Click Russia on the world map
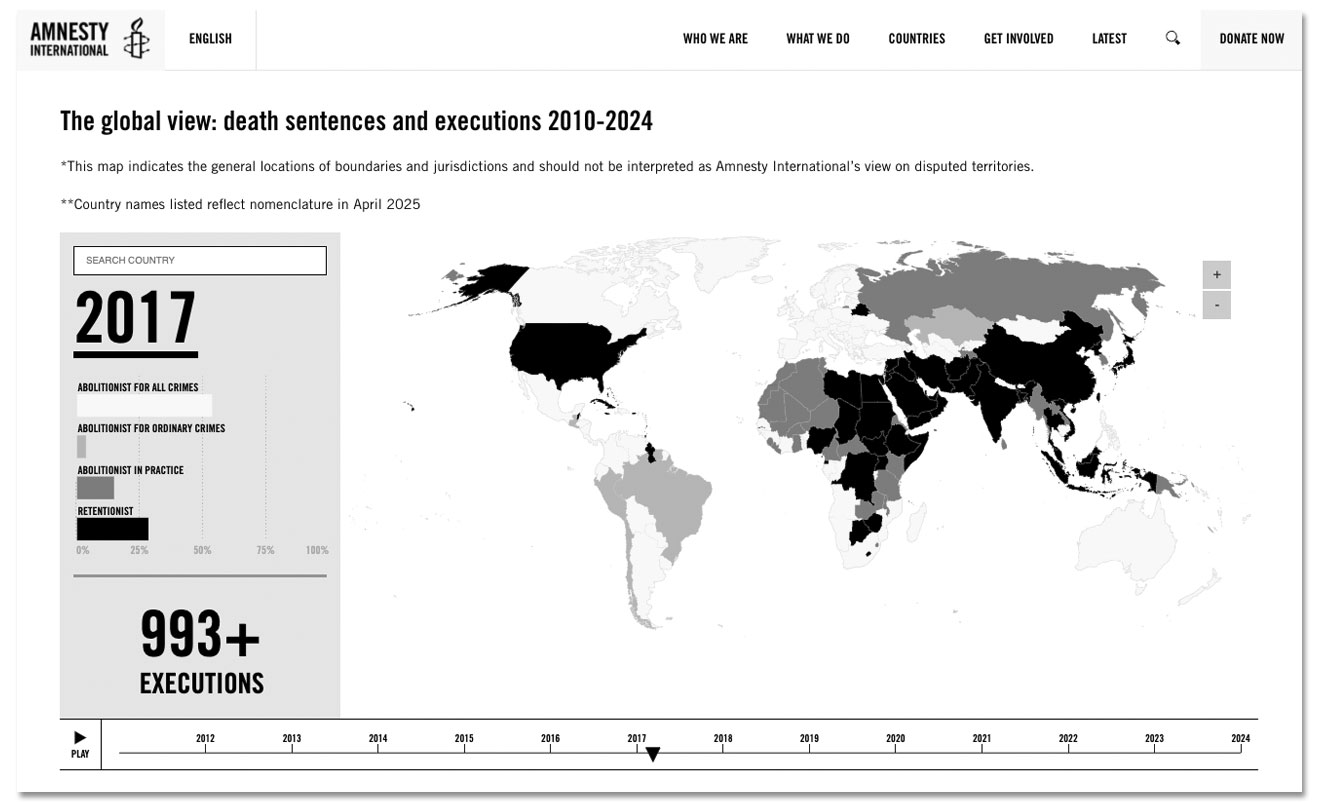The image size is (1319, 802). [x=1000, y=285]
